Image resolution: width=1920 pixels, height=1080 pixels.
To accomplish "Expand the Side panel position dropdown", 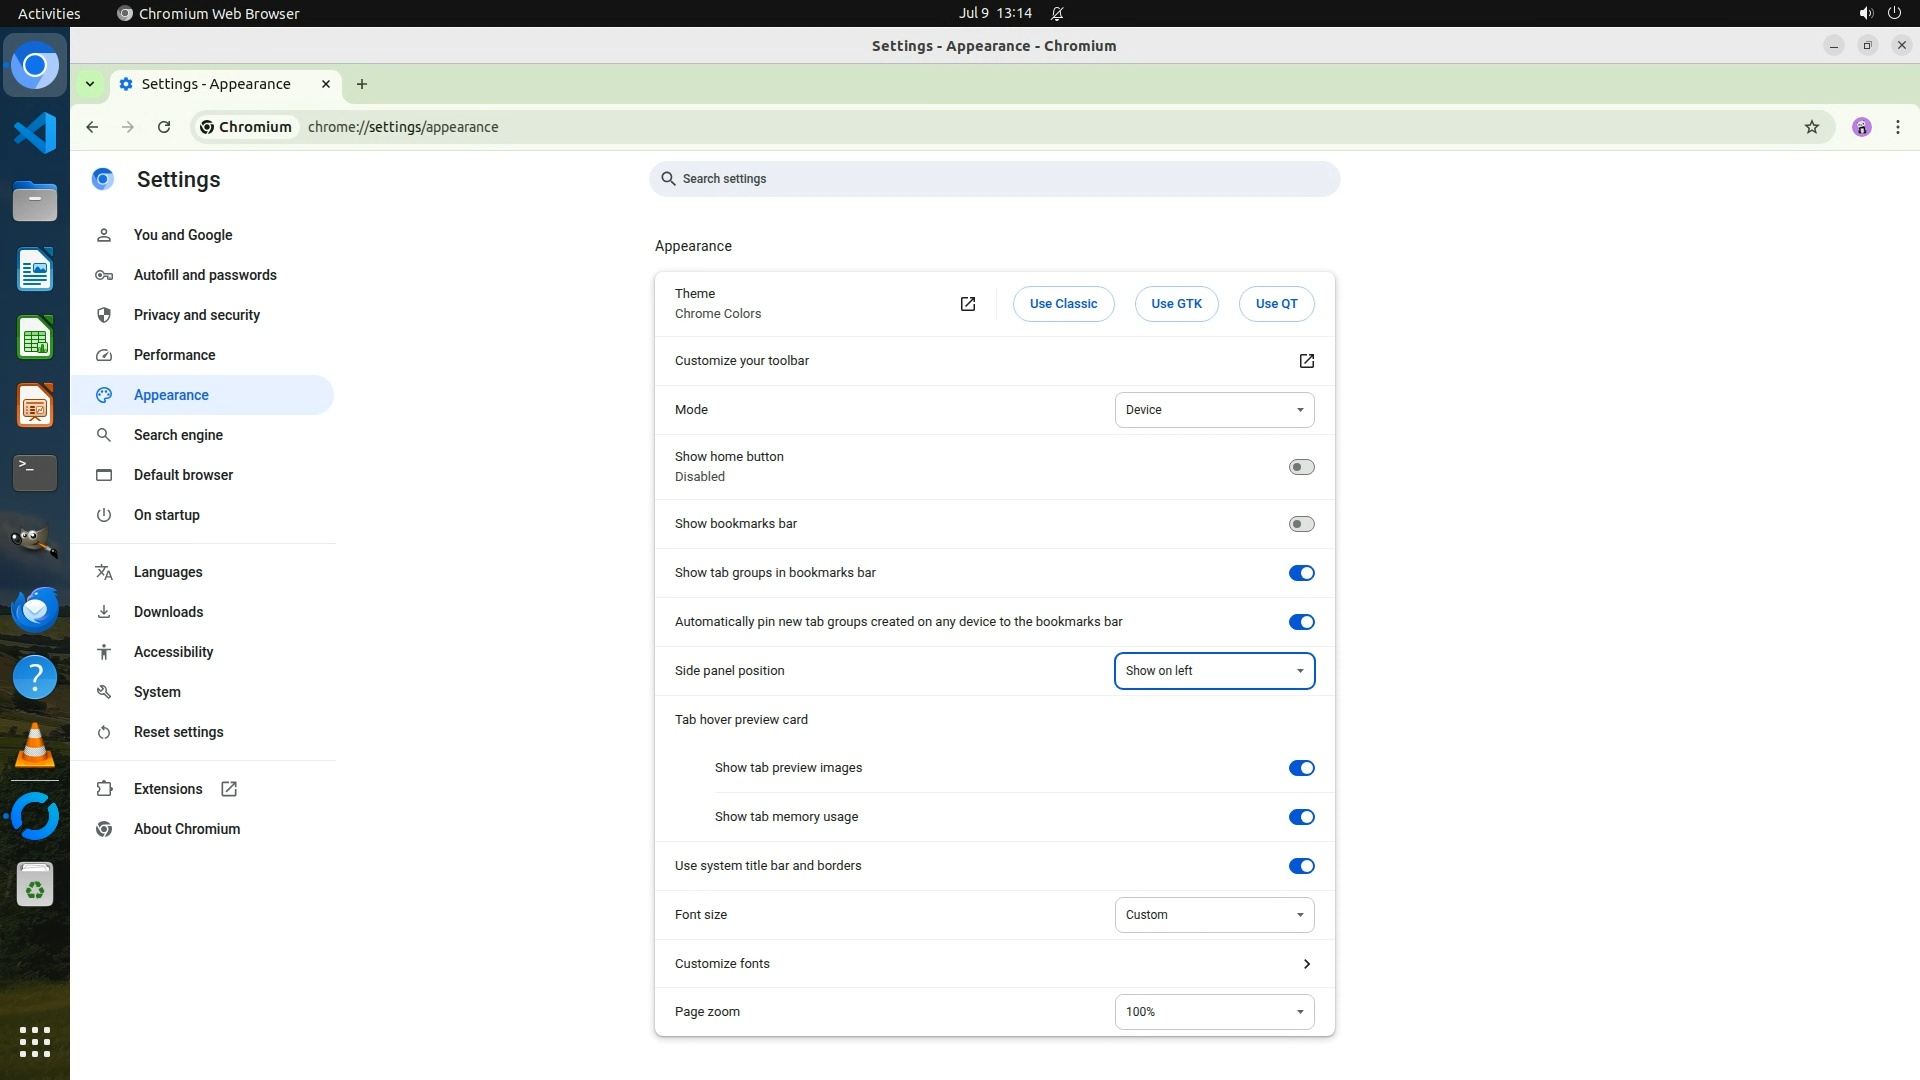I will [1214, 671].
